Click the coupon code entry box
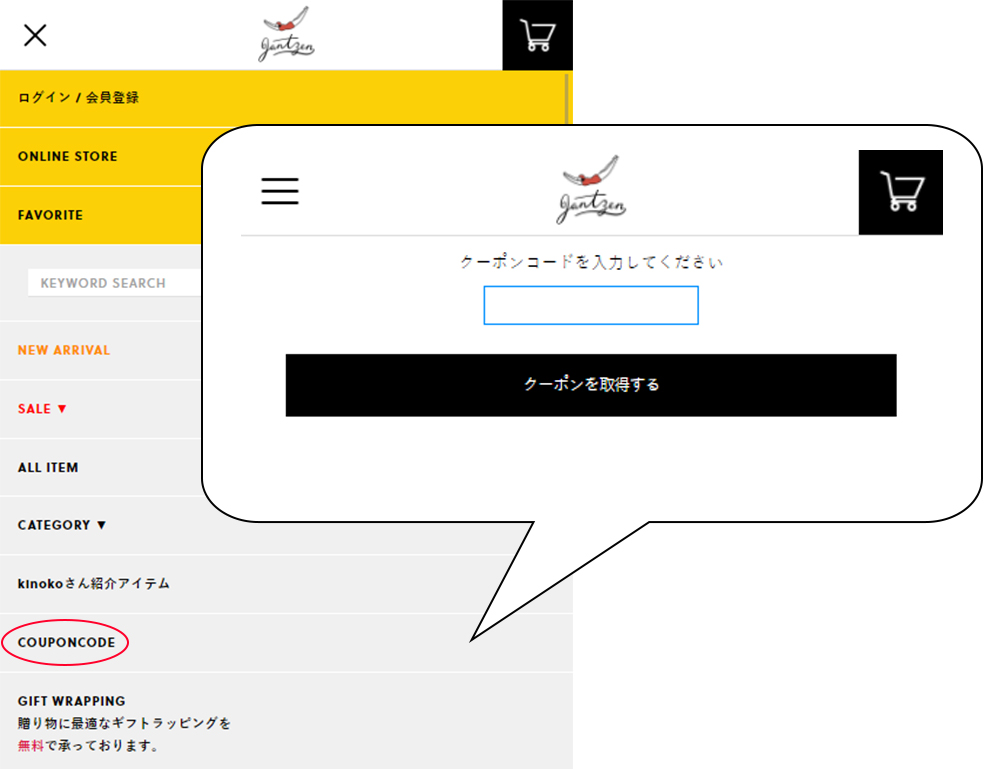The width and height of the screenshot is (1000, 769). [x=591, y=305]
